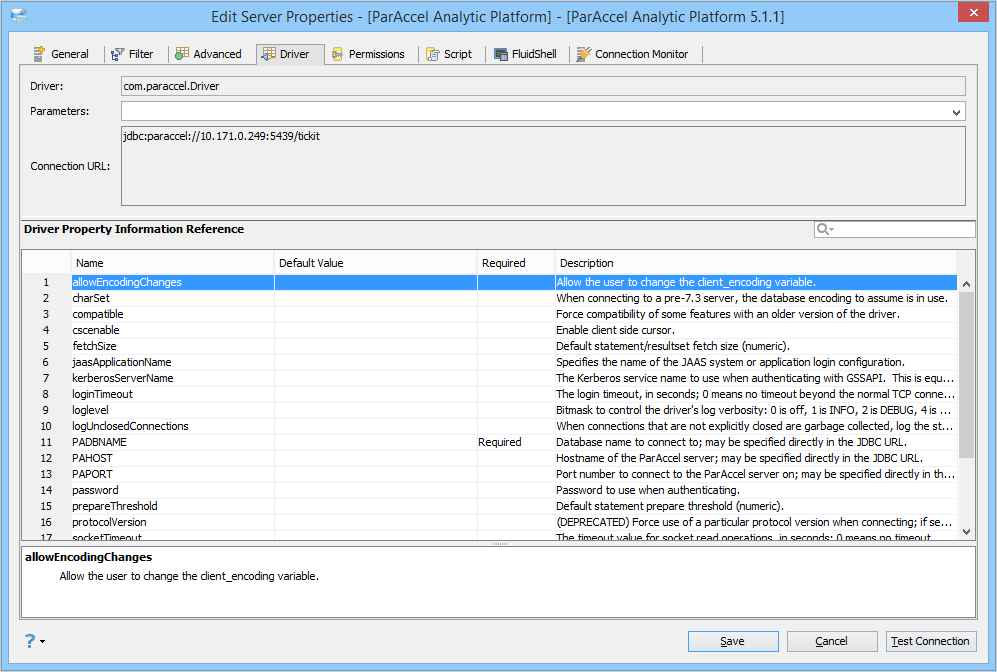Click the Driver class name field
This screenshot has width=997, height=672.
point(543,86)
